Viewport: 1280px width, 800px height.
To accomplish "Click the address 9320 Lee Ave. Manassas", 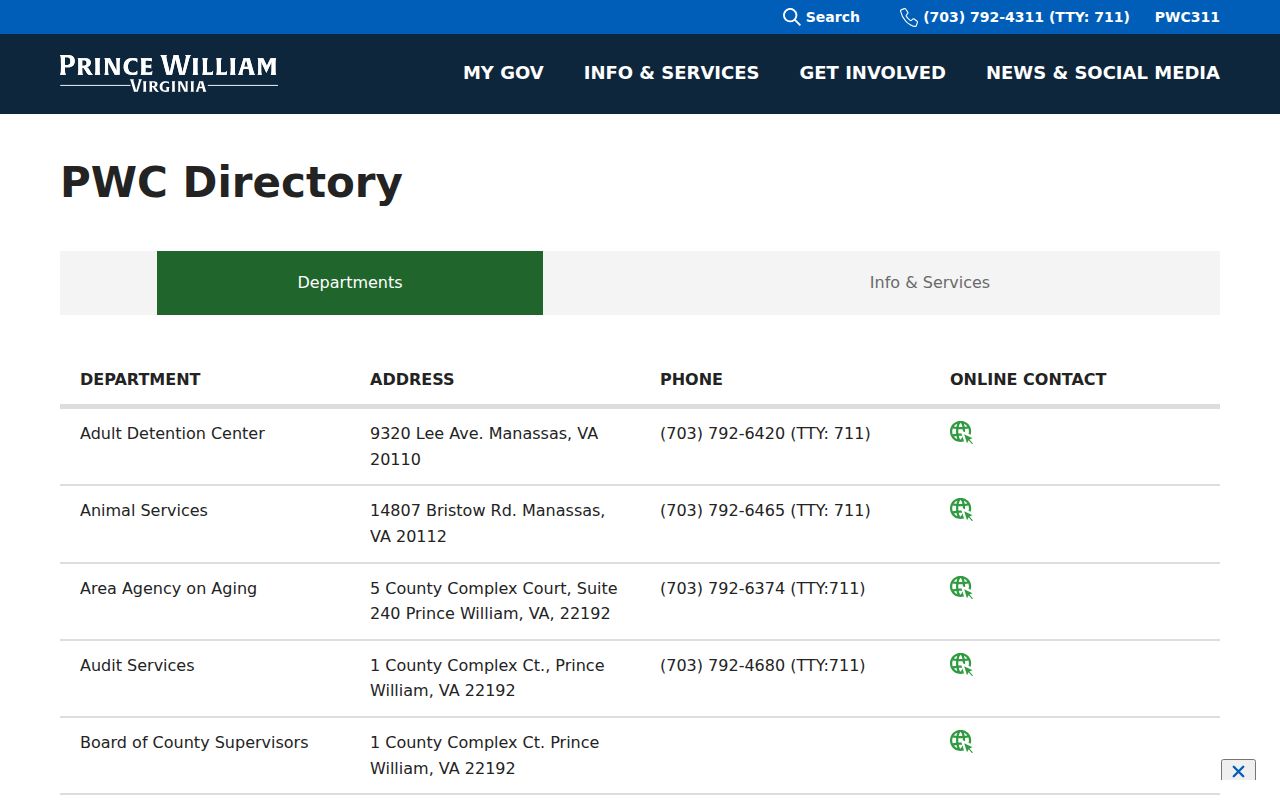I will (484, 446).
